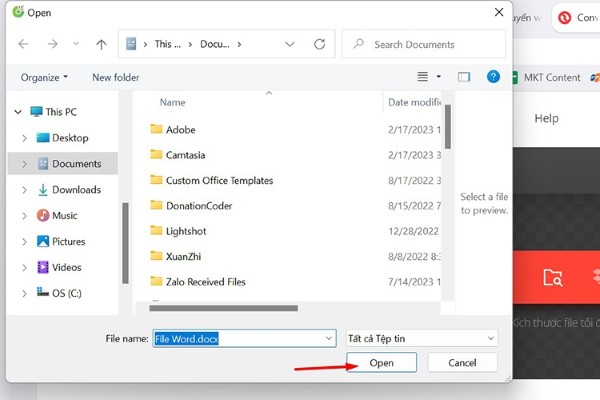The height and width of the screenshot is (400, 600).
Task: Select the Camtasia folder
Action: pos(185,155)
